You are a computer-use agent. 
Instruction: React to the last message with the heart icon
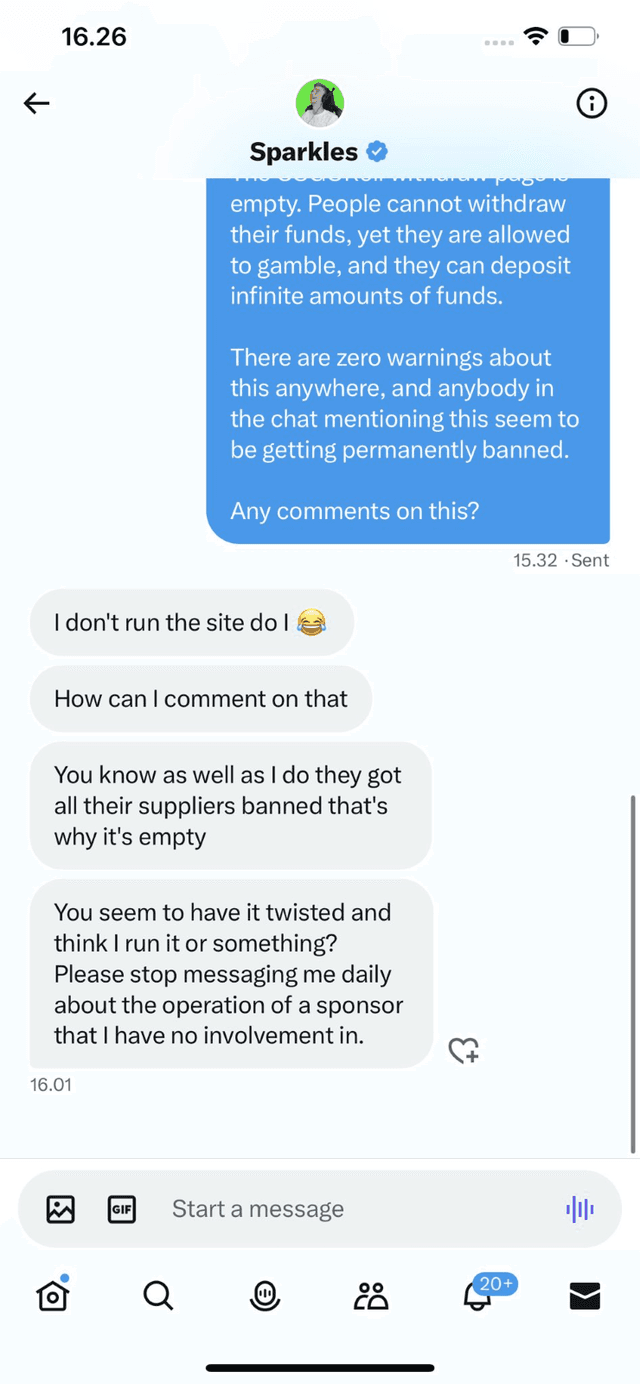(463, 1051)
